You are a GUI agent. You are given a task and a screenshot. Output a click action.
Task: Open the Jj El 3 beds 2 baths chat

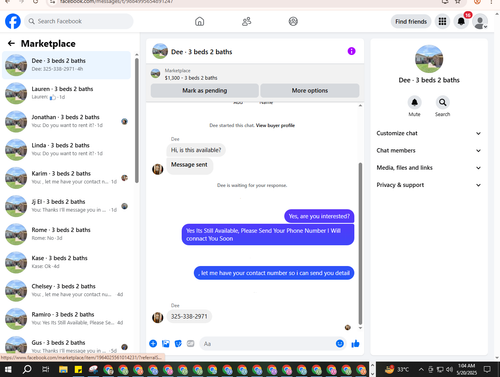click(x=67, y=206)
